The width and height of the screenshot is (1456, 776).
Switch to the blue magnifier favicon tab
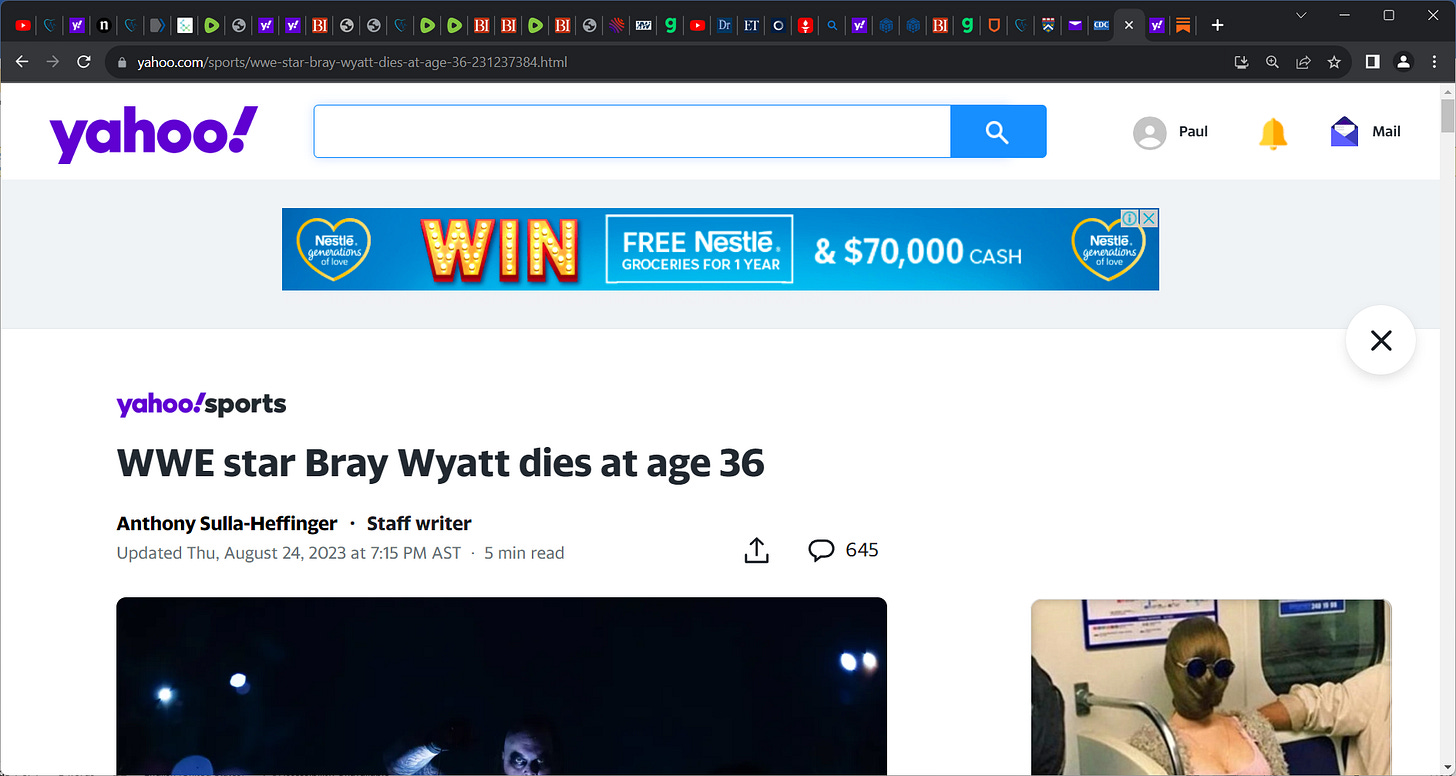832,25
